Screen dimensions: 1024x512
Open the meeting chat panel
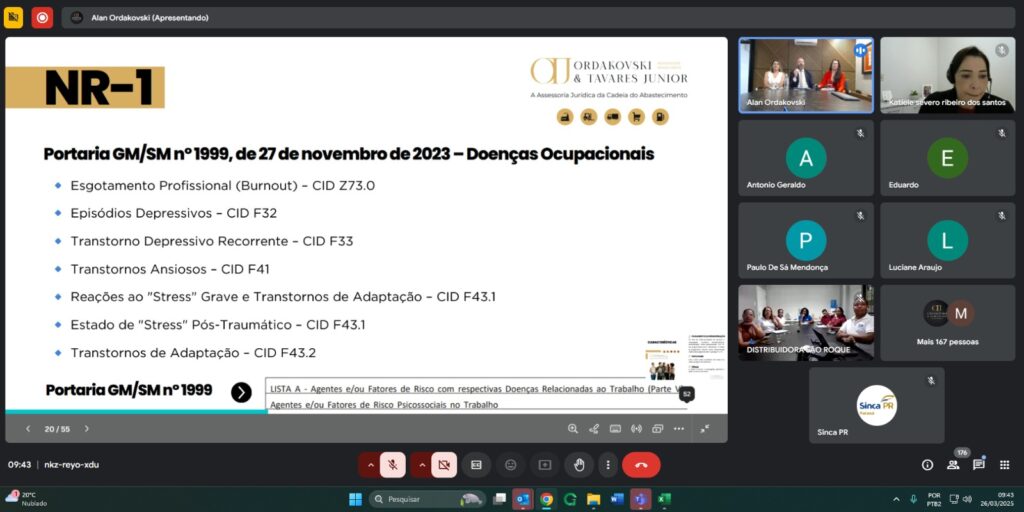(x=979, y=465)
